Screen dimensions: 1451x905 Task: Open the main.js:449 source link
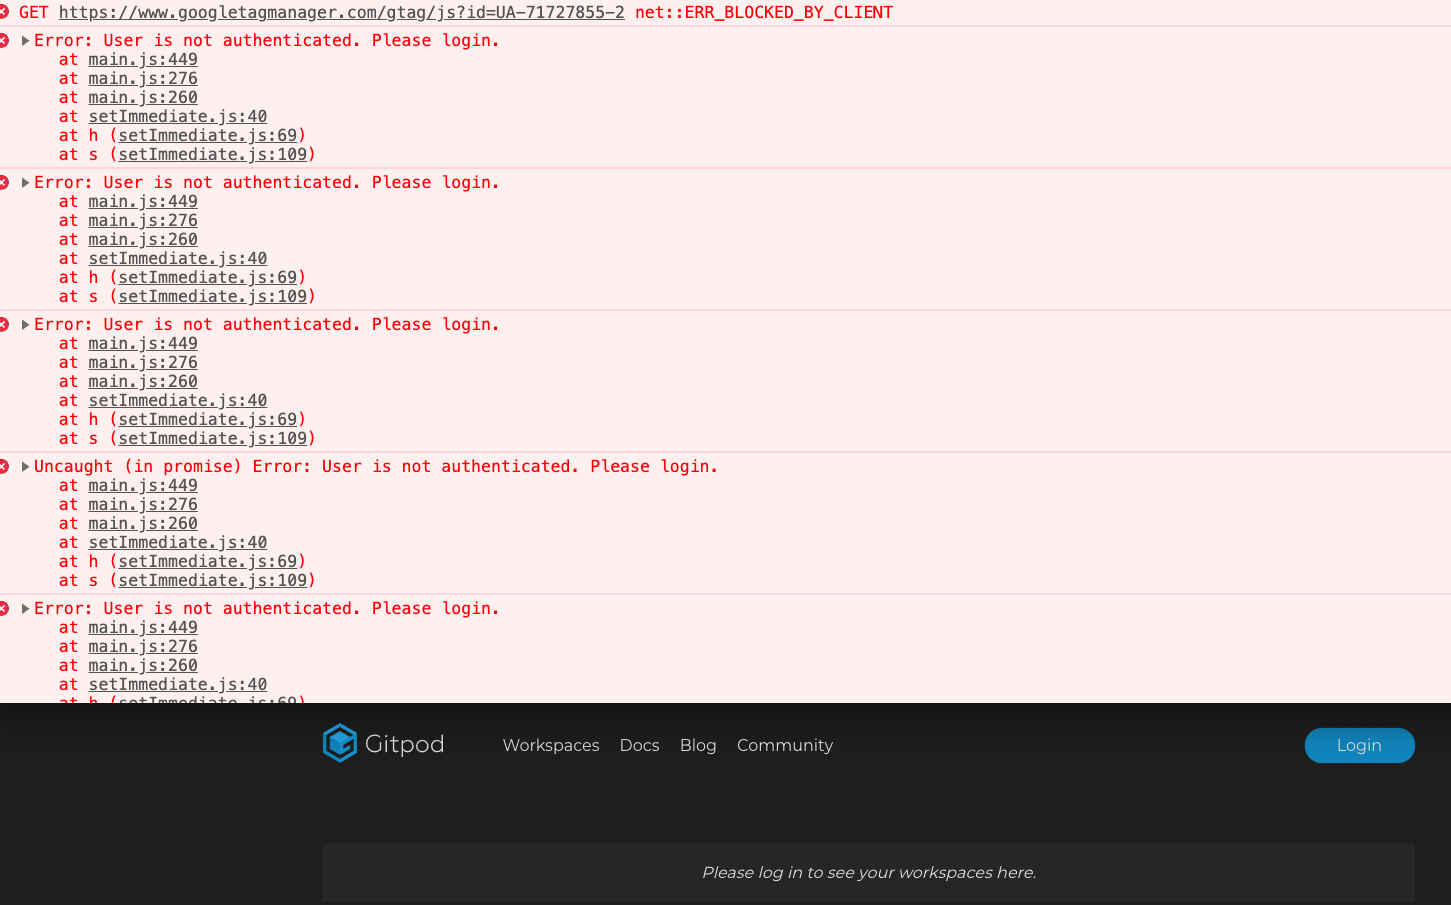click(x=143, y=59)
